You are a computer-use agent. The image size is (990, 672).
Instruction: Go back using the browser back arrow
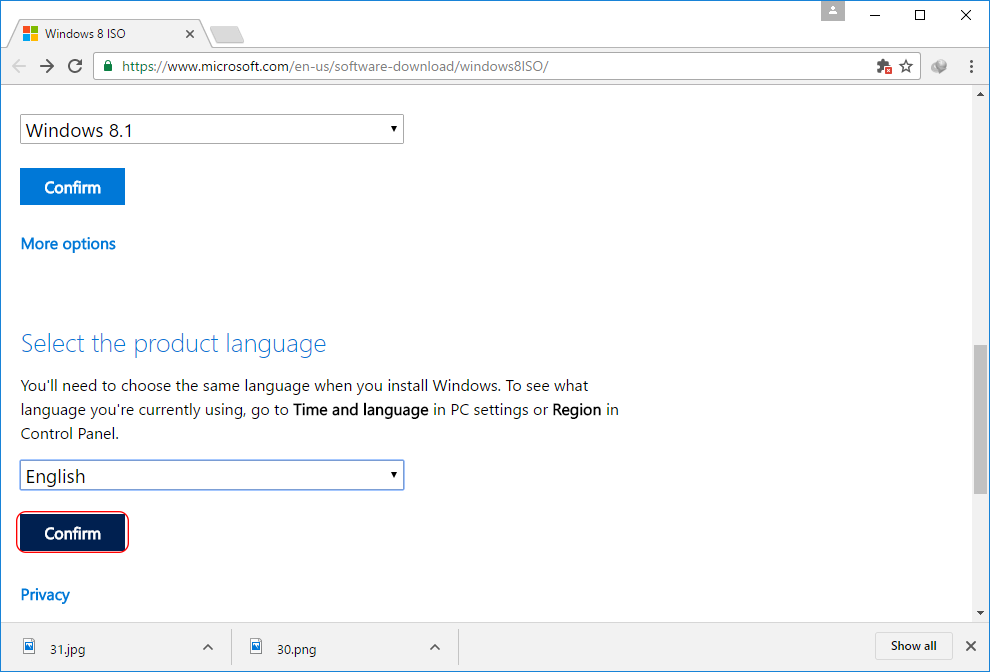pyautogui.click(x=19, y=66)
